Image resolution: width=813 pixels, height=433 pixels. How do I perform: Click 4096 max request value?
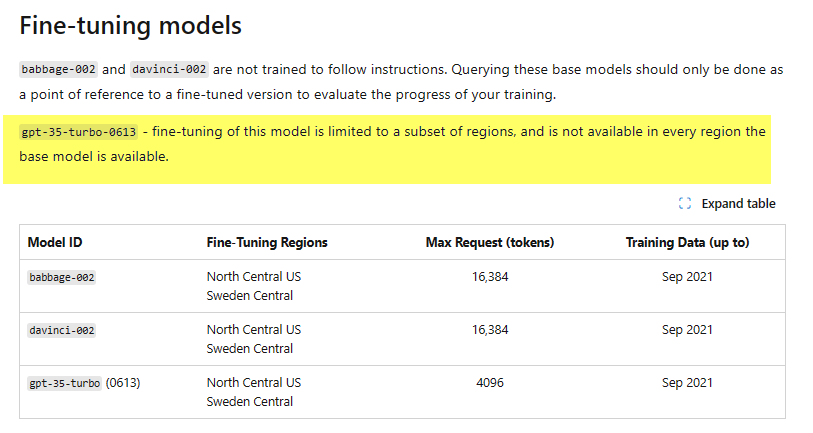point(490,383)
